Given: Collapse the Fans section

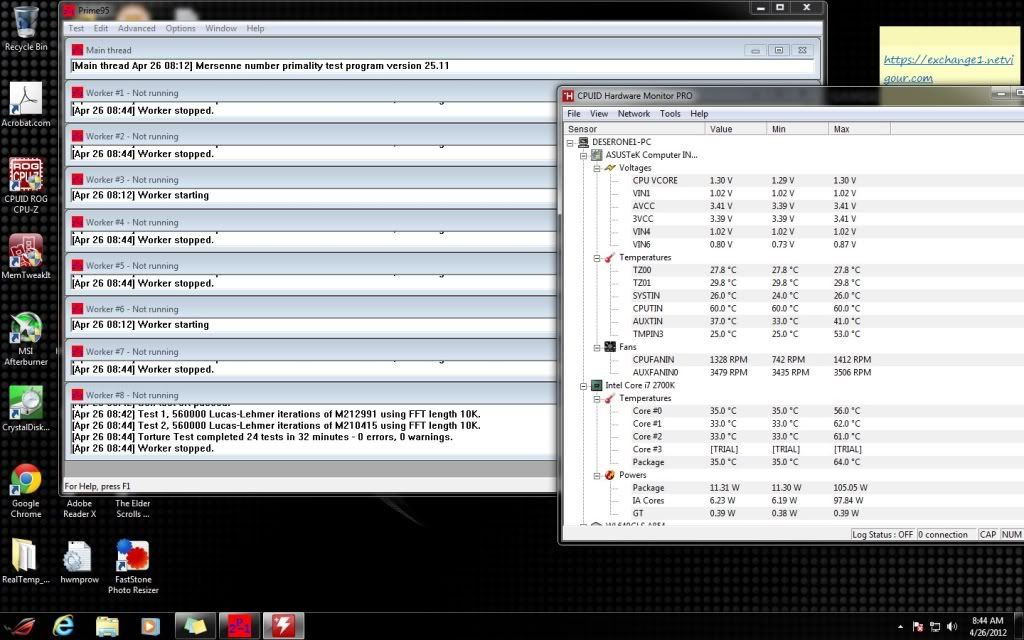Looking at the screenshot, I should 597,347.
